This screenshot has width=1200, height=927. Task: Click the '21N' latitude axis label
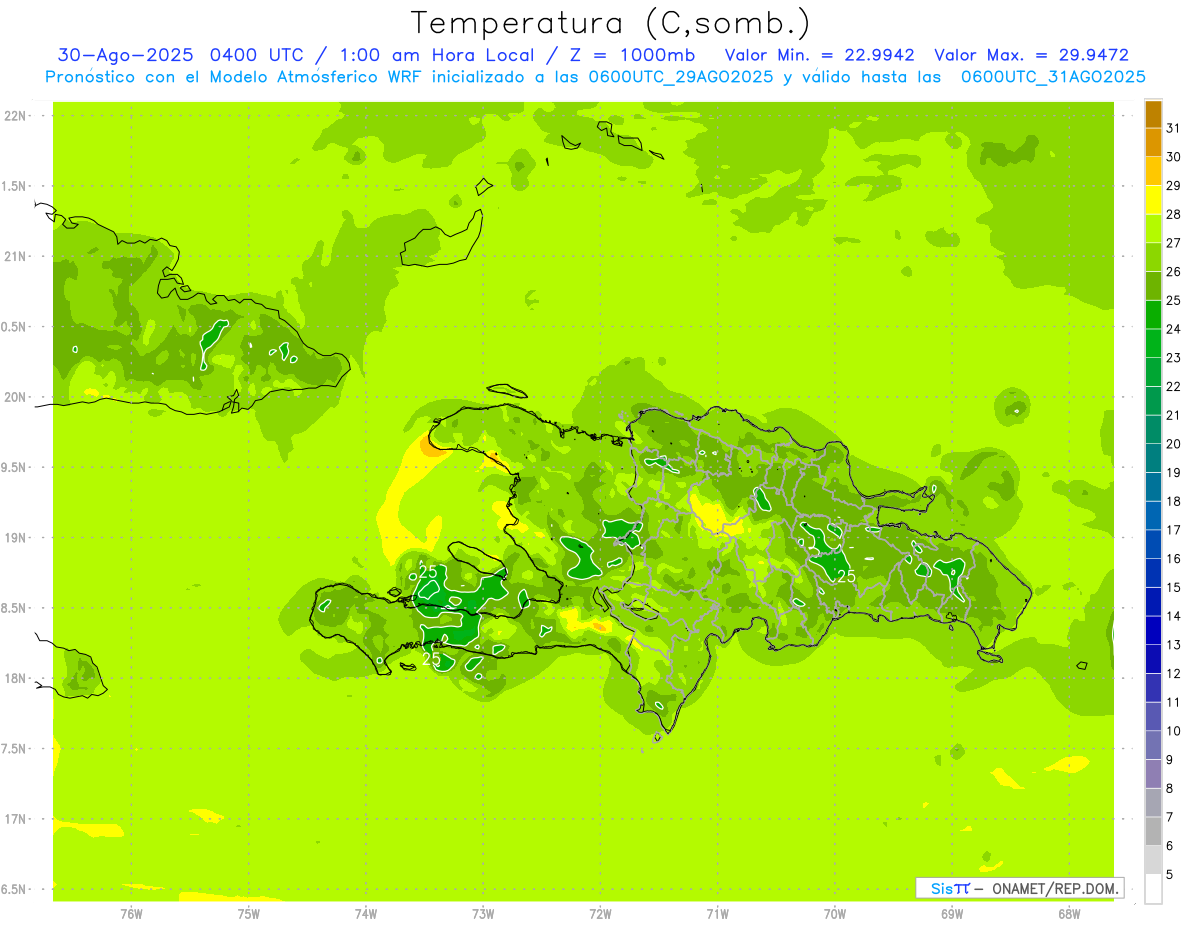pos(14,256)
